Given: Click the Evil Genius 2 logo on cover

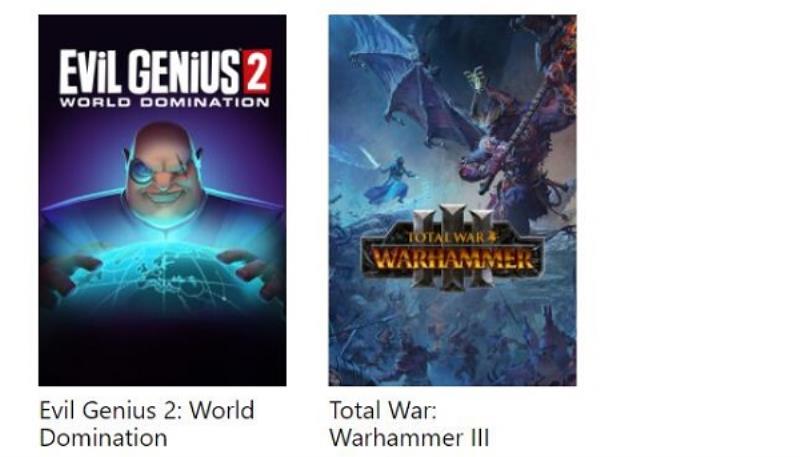Looking at the screenshot, I should 165,78.
